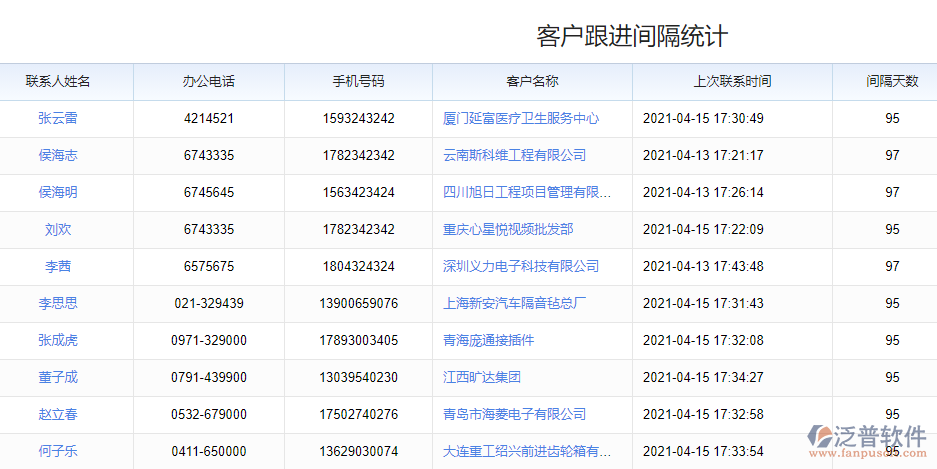Open customer 上海新安汽车隔音毡总厂

pos(514,303)
